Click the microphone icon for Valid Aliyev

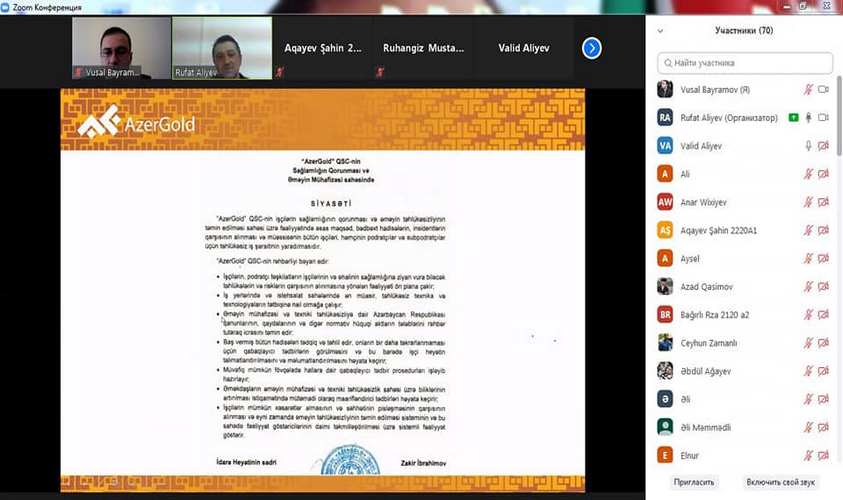(x=808, y=146)
